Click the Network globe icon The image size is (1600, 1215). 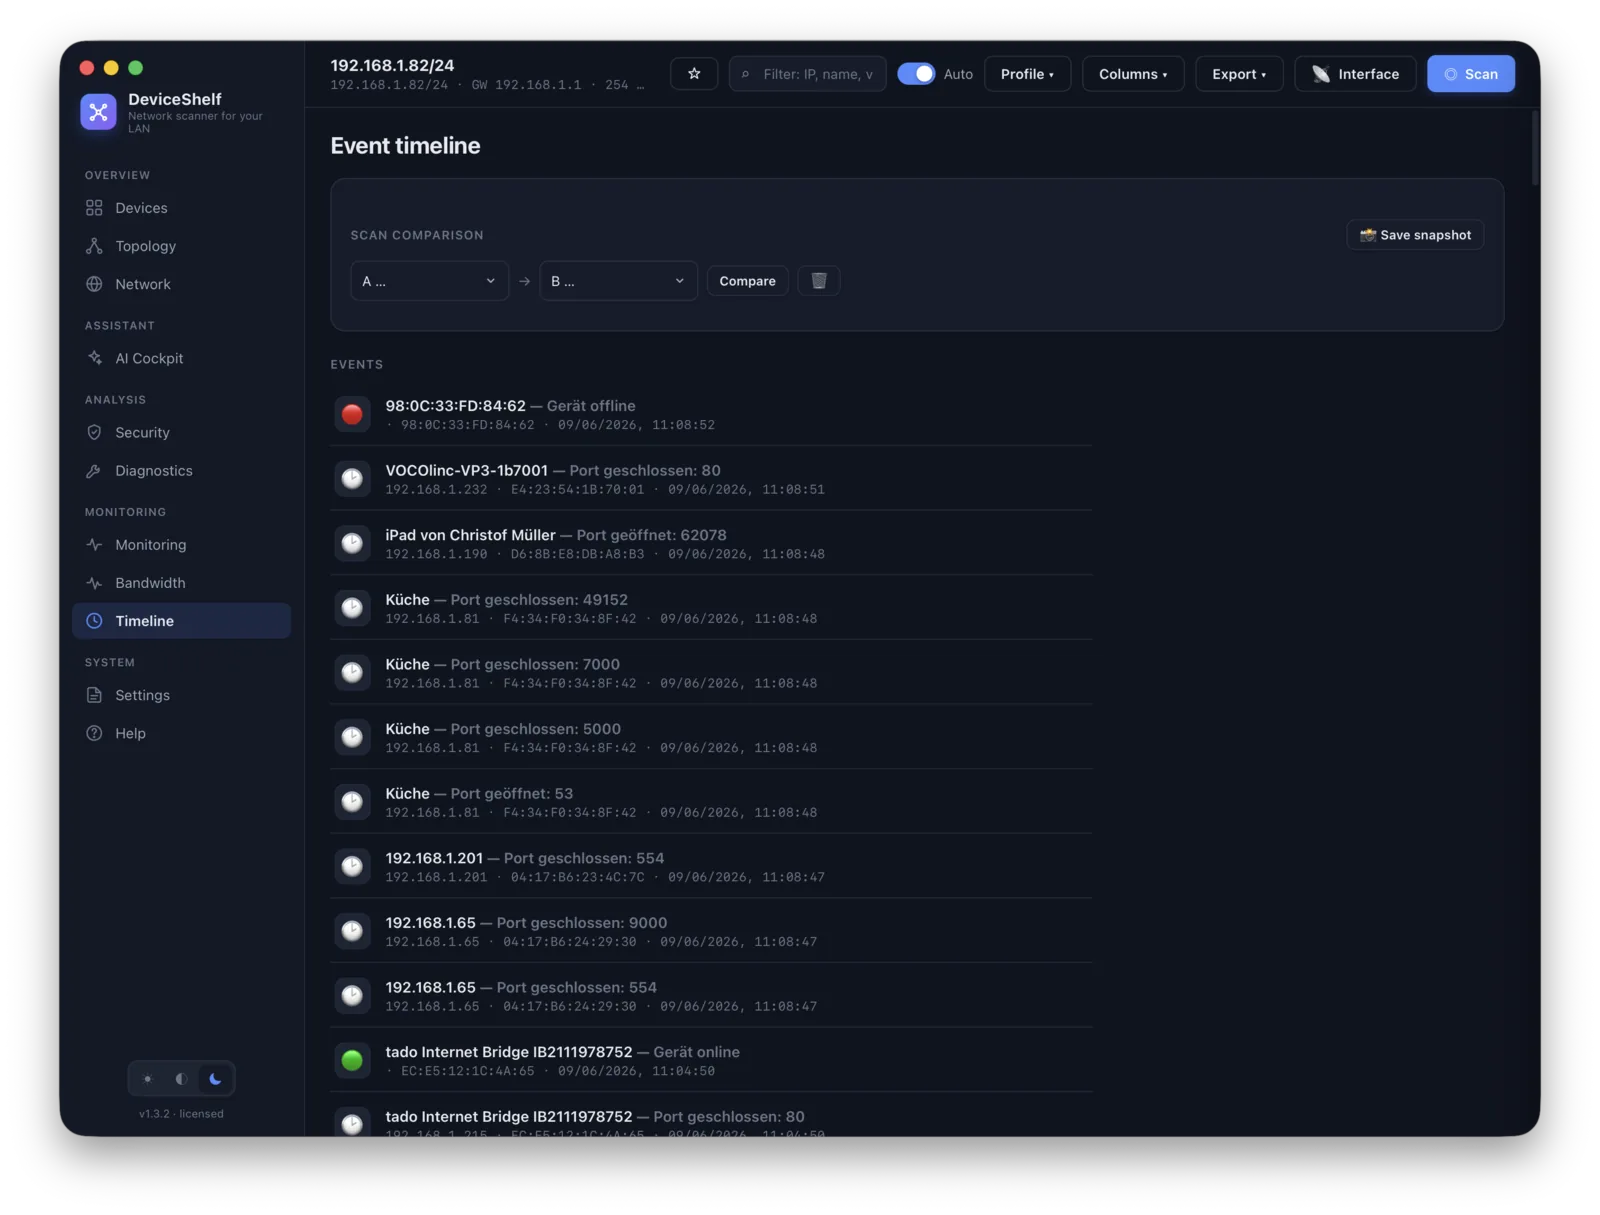(94, 284)
